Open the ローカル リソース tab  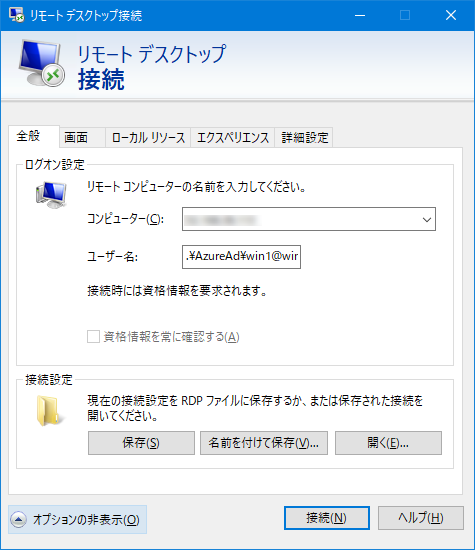148,137
